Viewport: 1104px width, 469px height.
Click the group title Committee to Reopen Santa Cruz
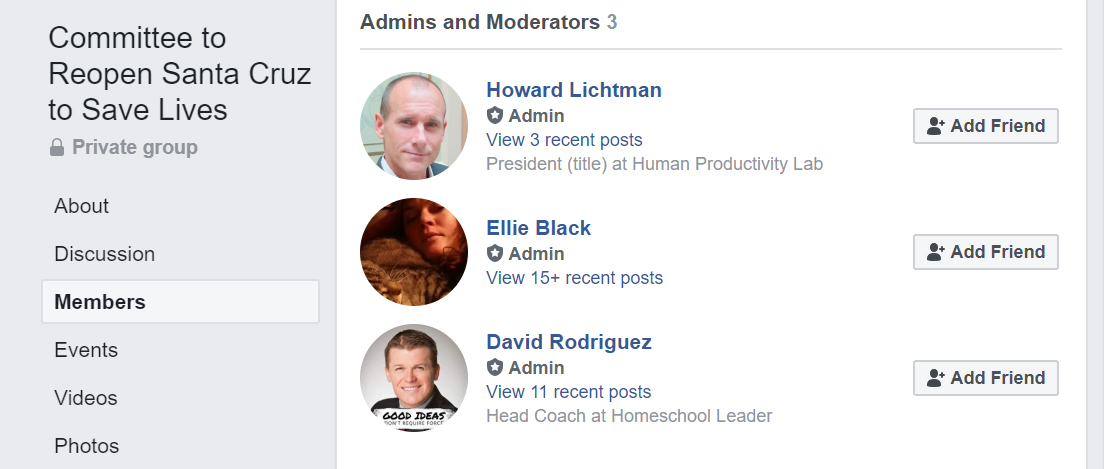tap(180, 74)
